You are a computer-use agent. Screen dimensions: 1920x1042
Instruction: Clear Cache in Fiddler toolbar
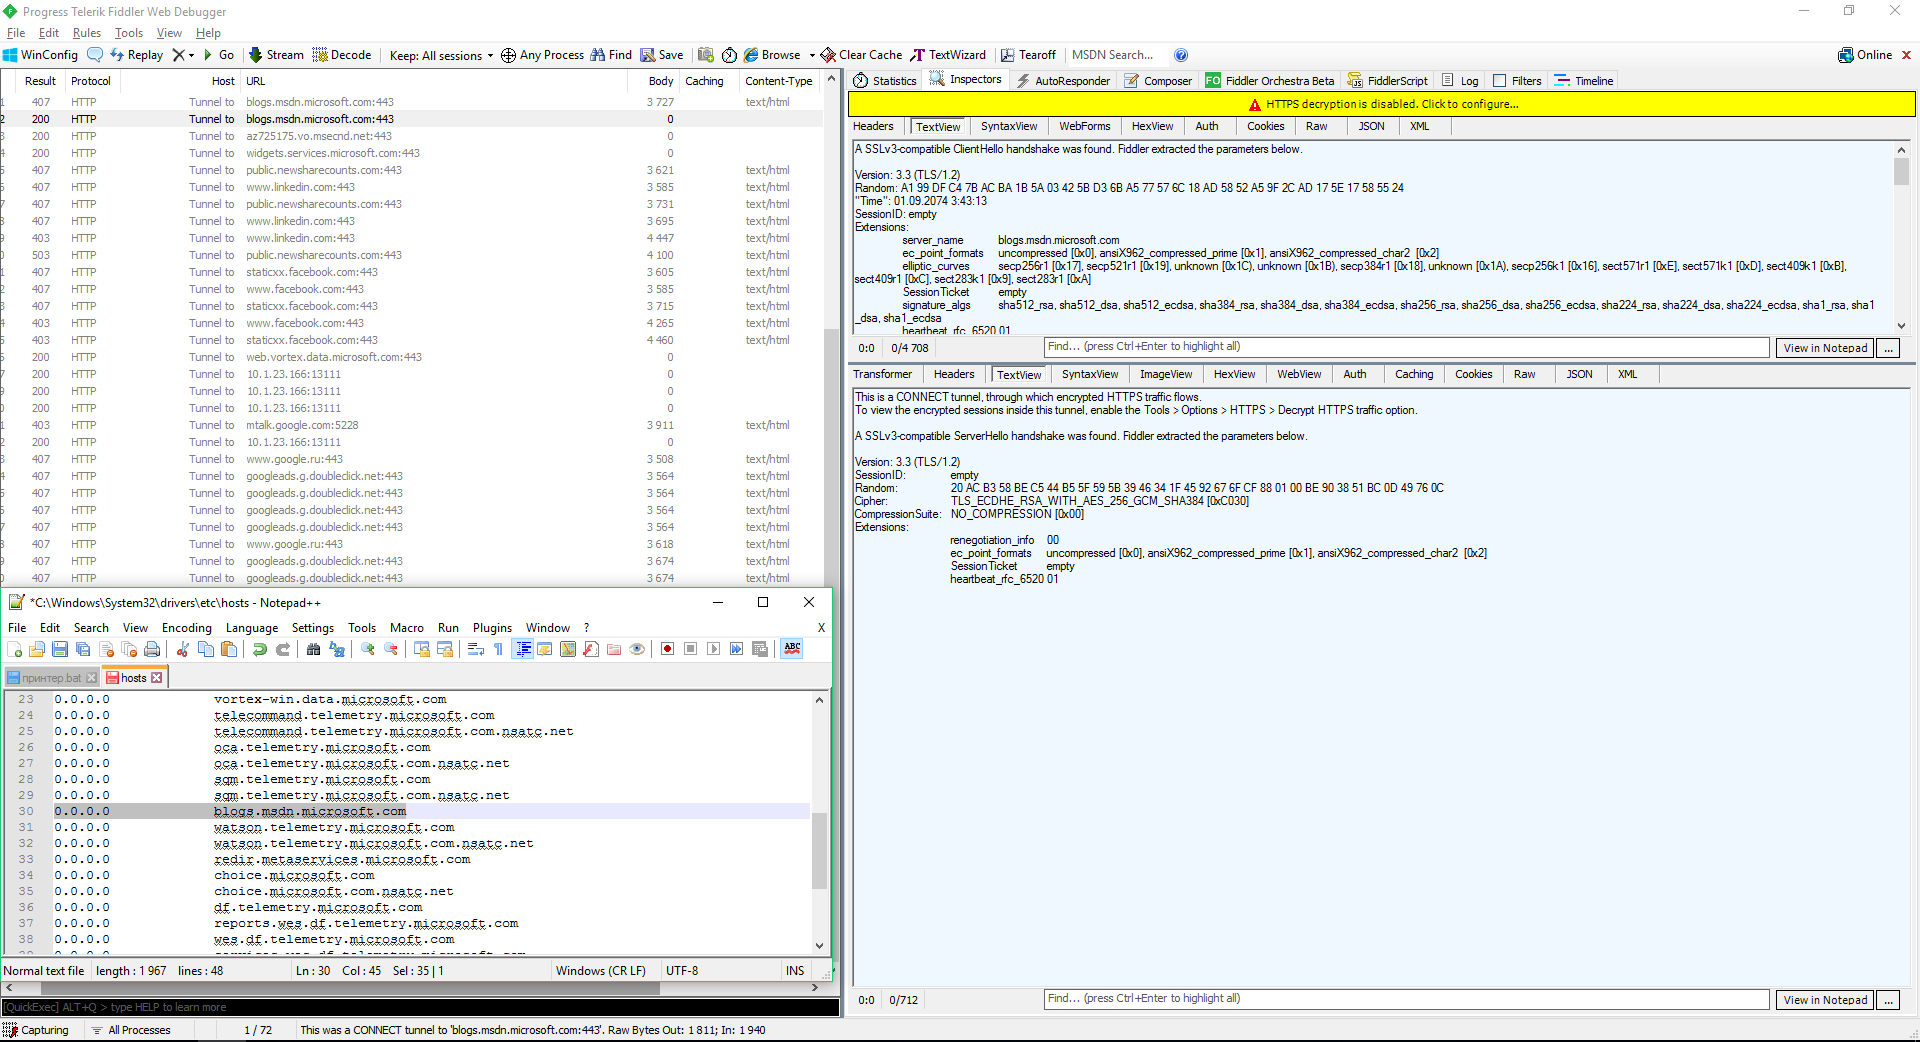click(x=861, y=55)
